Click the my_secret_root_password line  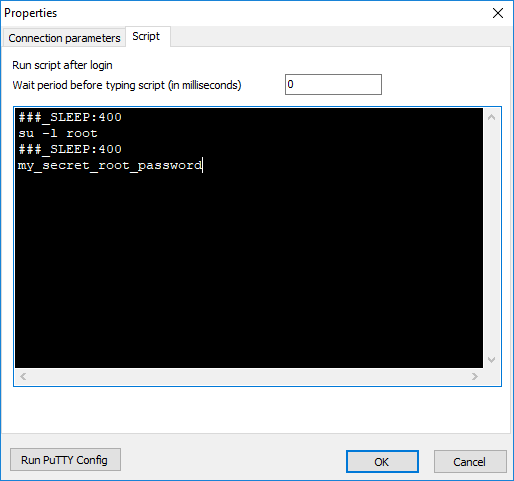point(110,165)
